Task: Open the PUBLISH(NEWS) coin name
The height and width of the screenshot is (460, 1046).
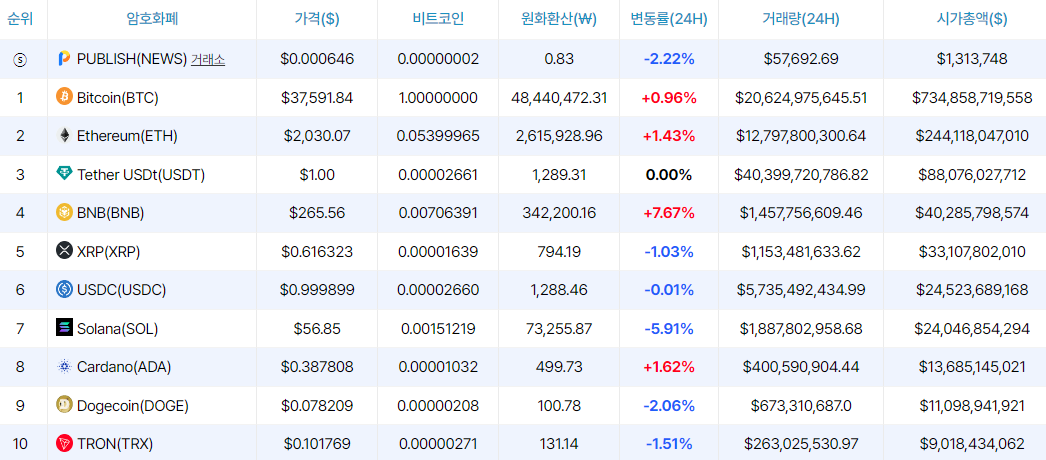Action: [131, 59]
